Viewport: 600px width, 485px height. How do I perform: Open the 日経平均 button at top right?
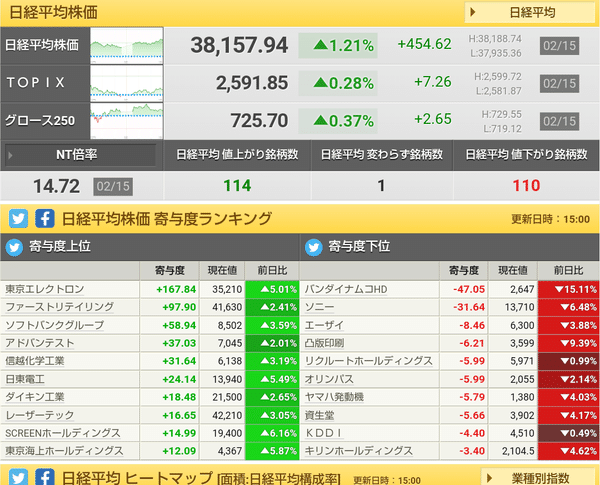[x=530, y=13]
